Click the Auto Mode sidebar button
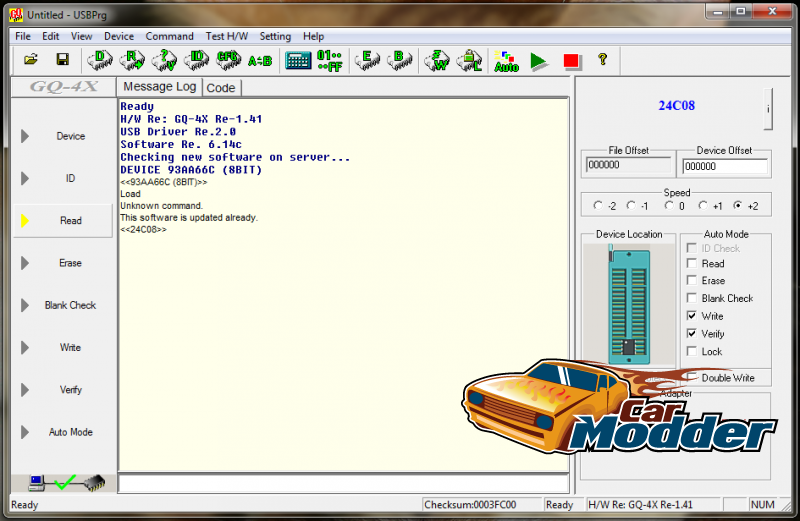The height and width of the screenshot is (521, 800). pyautogui.click(x=63, y=433)
